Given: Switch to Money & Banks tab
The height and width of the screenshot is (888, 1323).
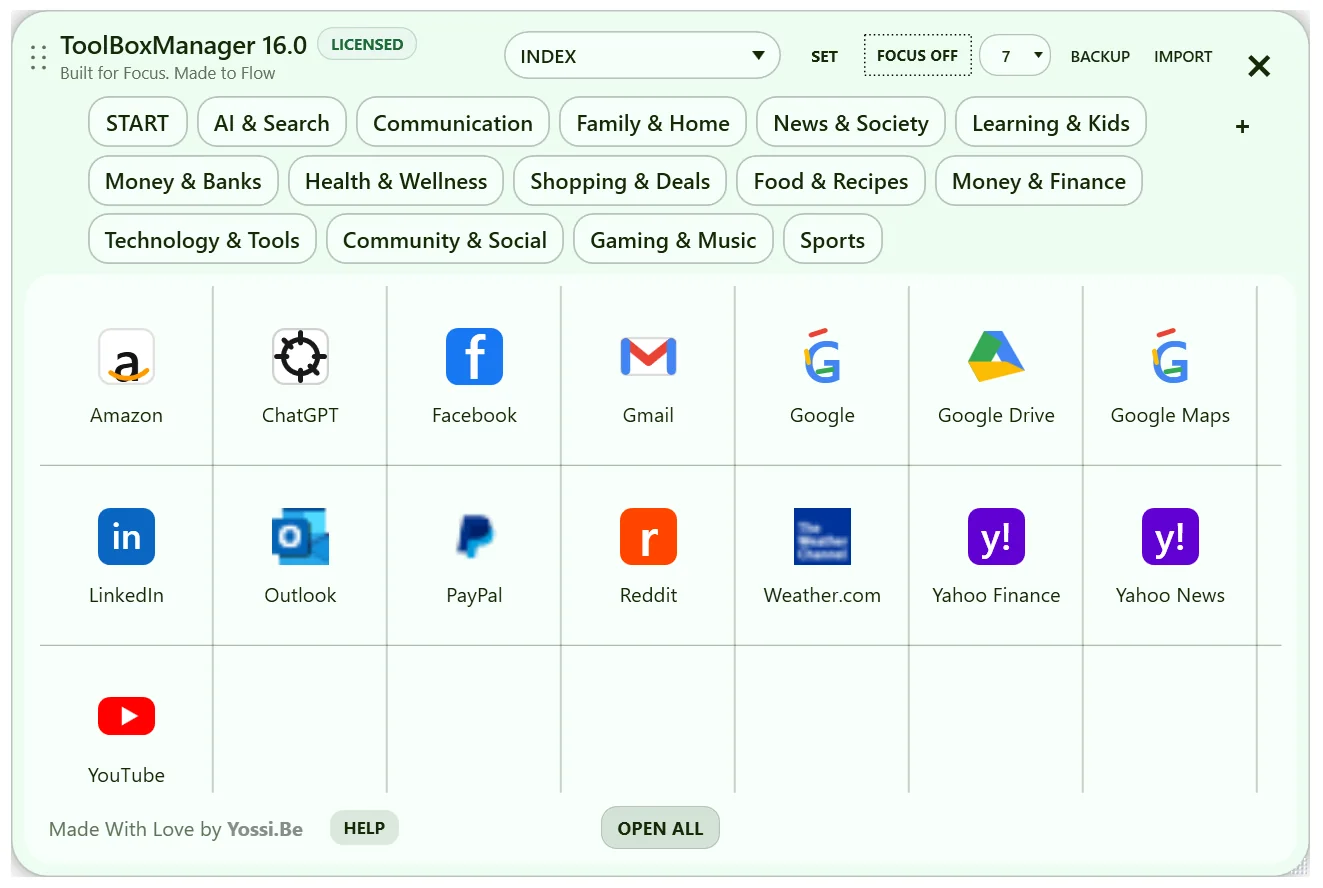Looking at the screenshot, I should coord(183,181).
